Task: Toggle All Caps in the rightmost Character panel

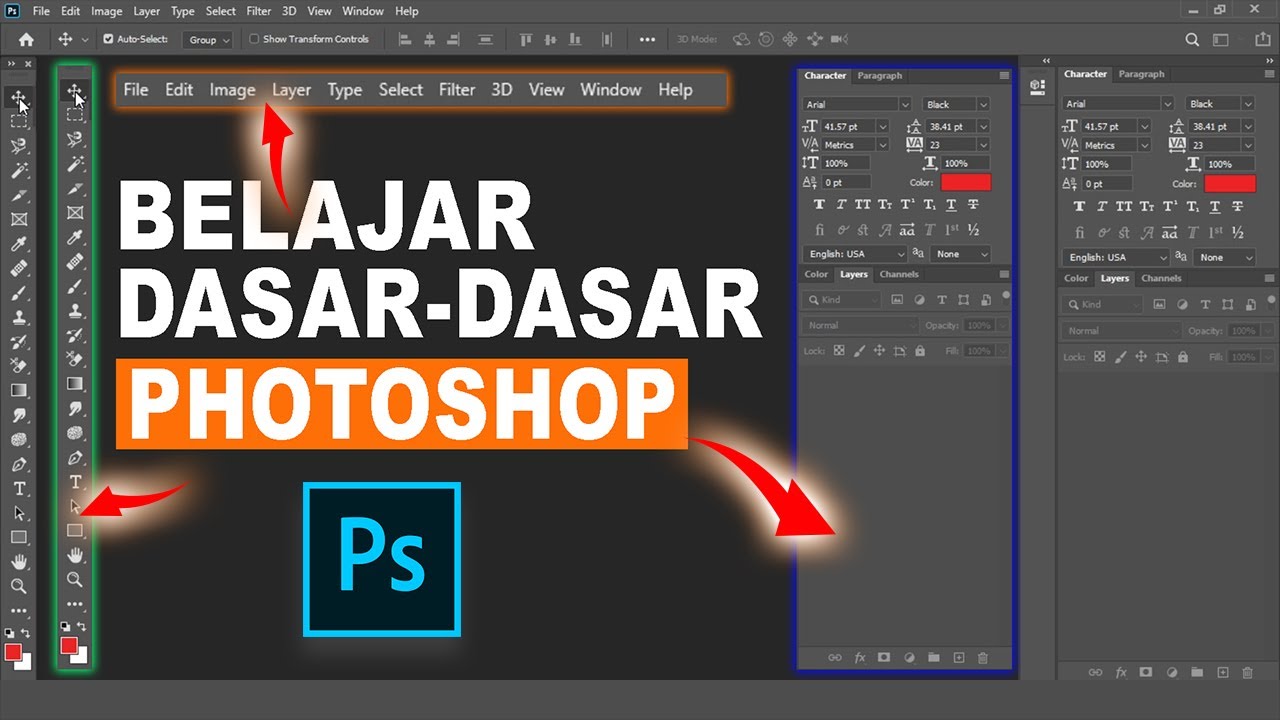Action: pyautogui.click(x=1125, y=207)
